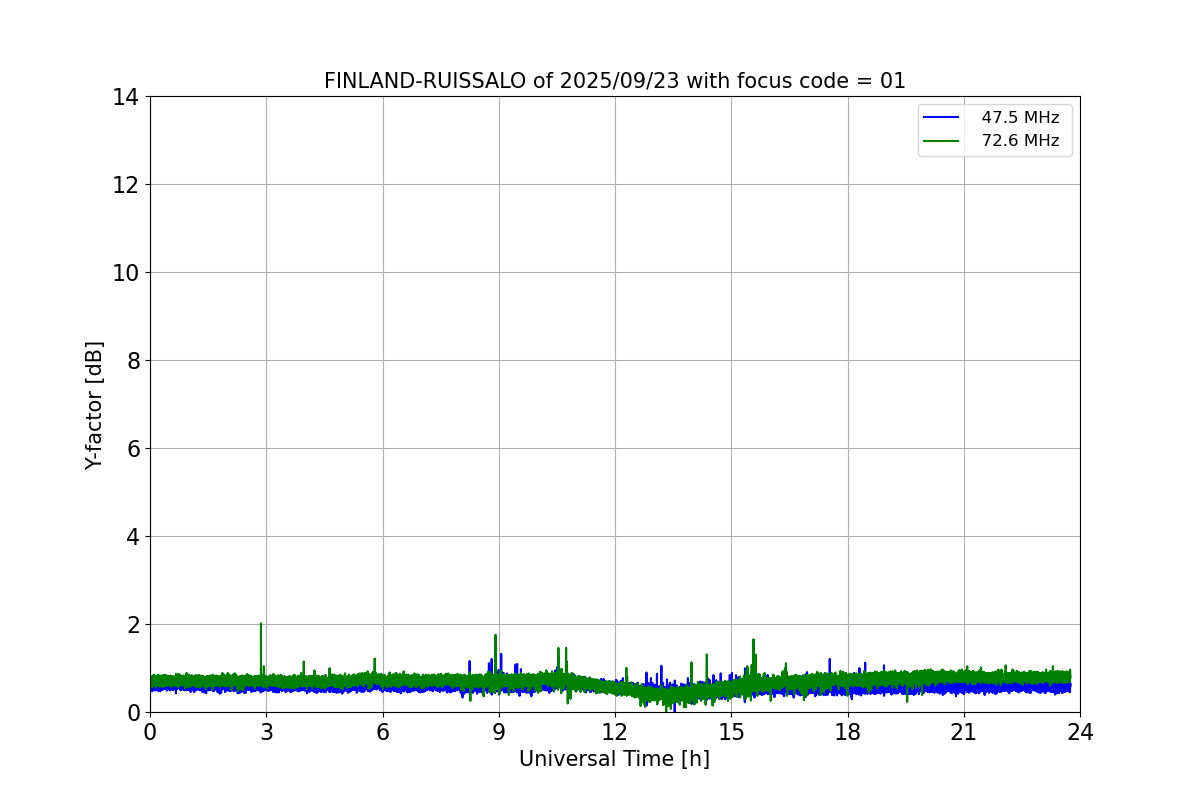Screen dimensions: 1200x800
Task: Click the Universal Time [h] axis label
Action: tap(614, 759)
